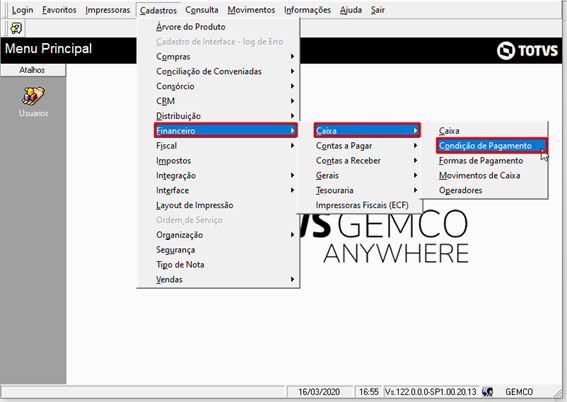Image resolution: width=567 pixels, height=402 pixels.
Task: Expand the Consórcio submenu
Action: point(218,86)
